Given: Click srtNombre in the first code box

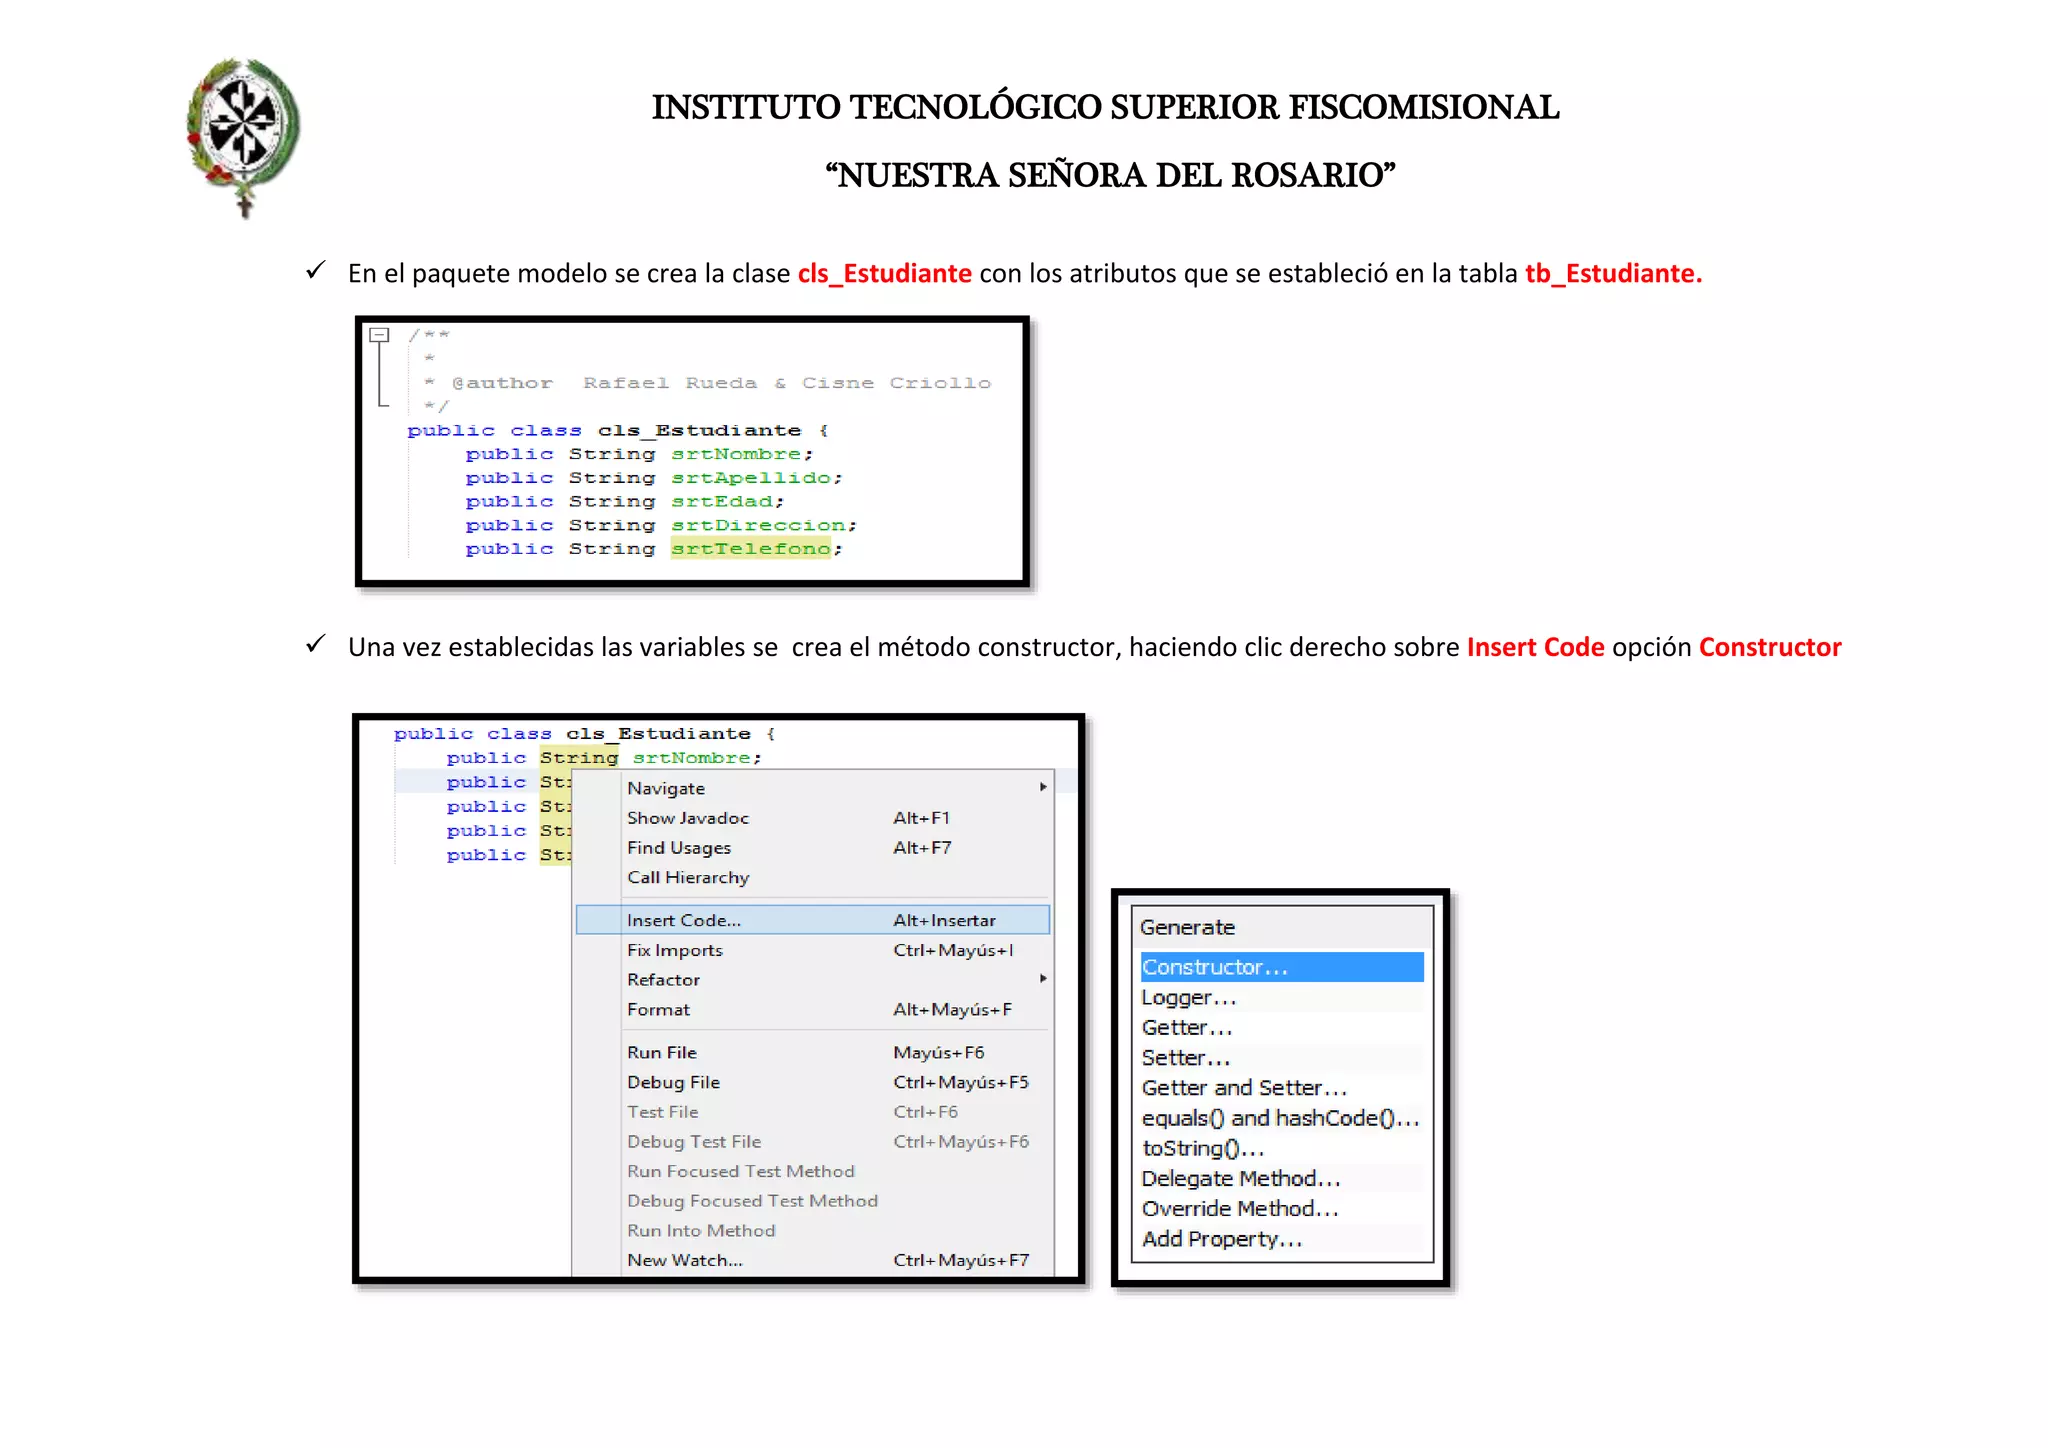Looking at the screenshot, I should tap(736, 454).
